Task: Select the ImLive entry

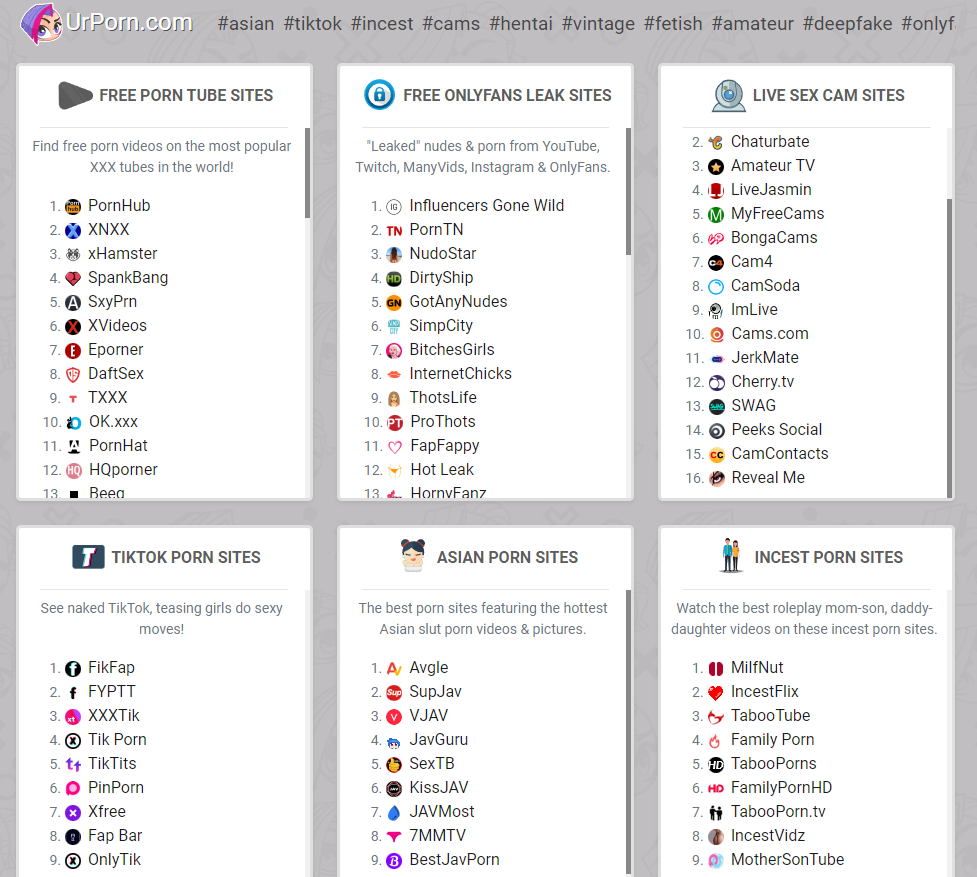Action: point(754,310)
